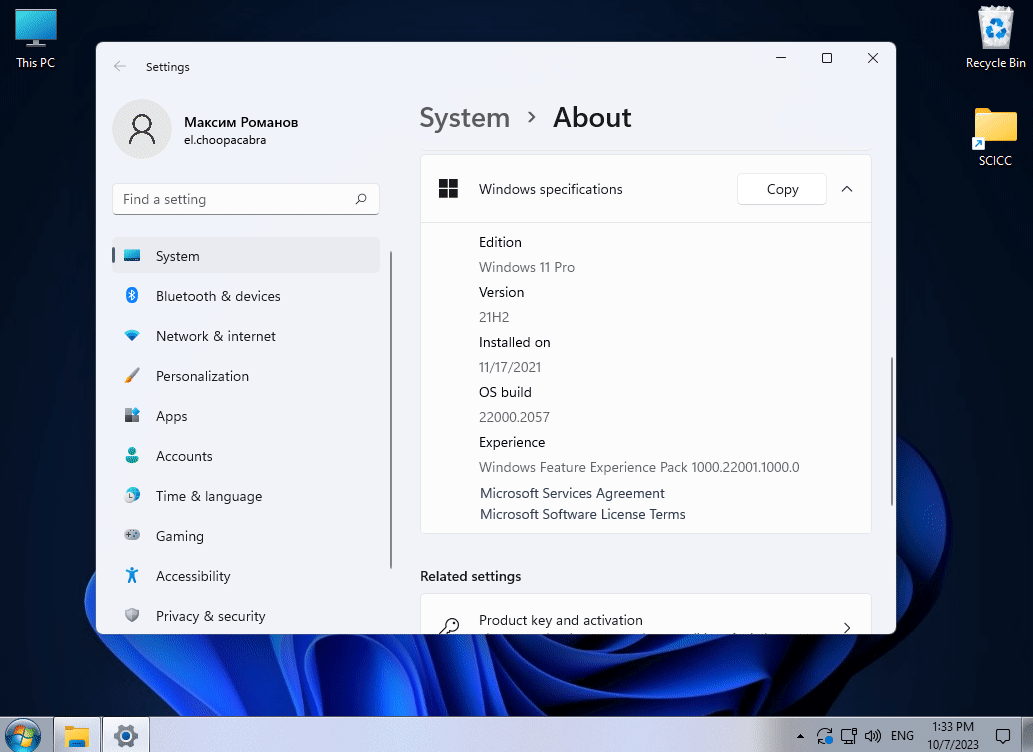Click the Windows logo beside Windows specifications
Screen dimensions: 1033x752
pyautogui.click(x=448, y=188)
